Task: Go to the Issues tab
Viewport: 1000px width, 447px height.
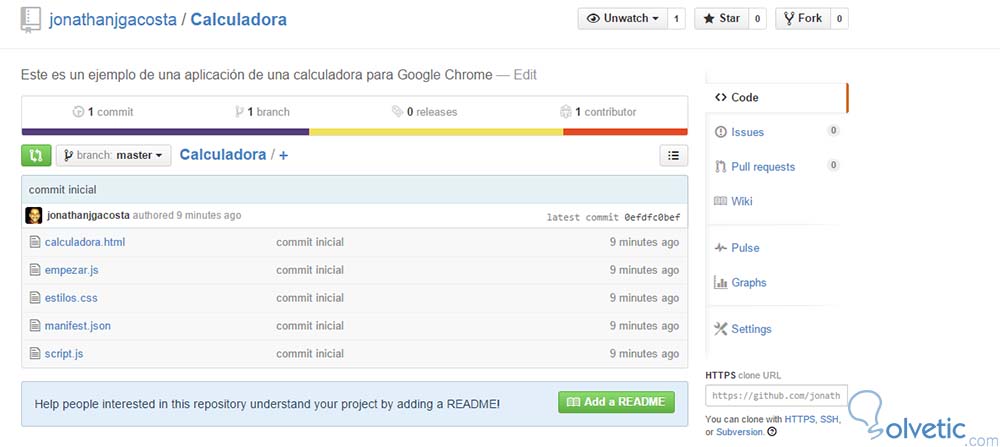Action: point(747,132)
